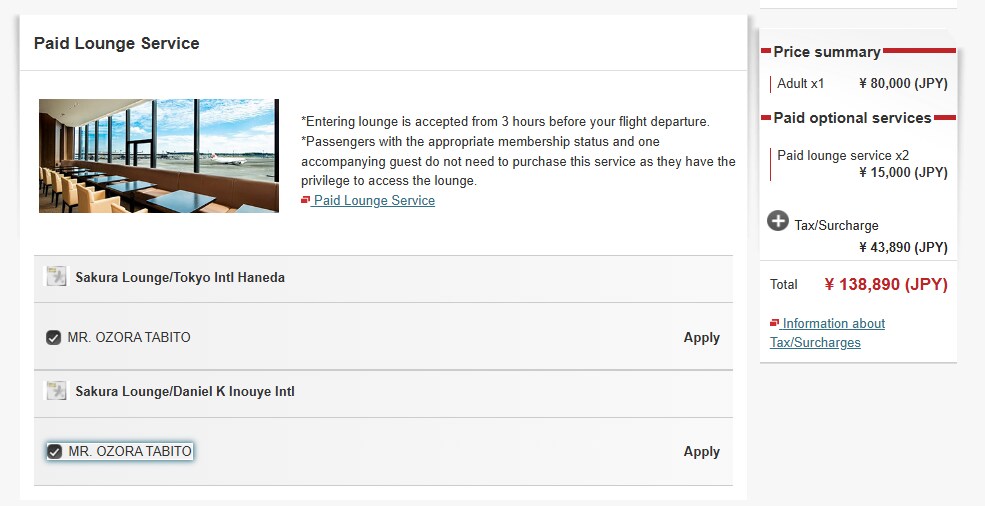Click the red icon before Paid Lounge Service link
This screenshot has height=506, width=985.
pos(305,200)
